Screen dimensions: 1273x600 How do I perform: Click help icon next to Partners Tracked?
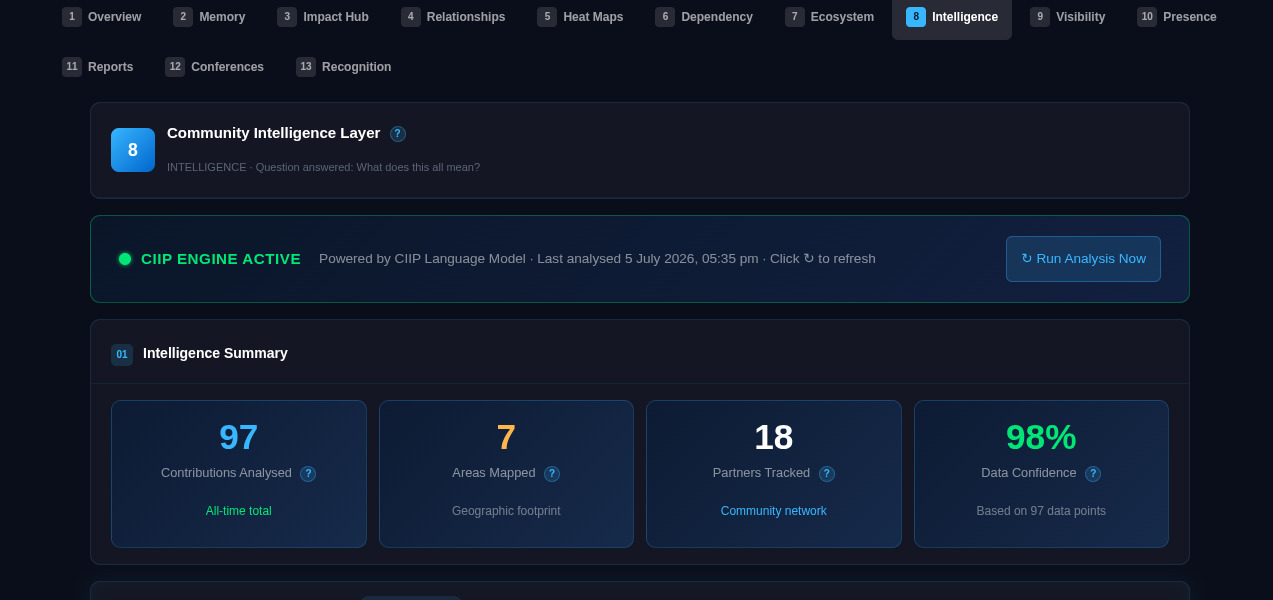click(827, 474)
